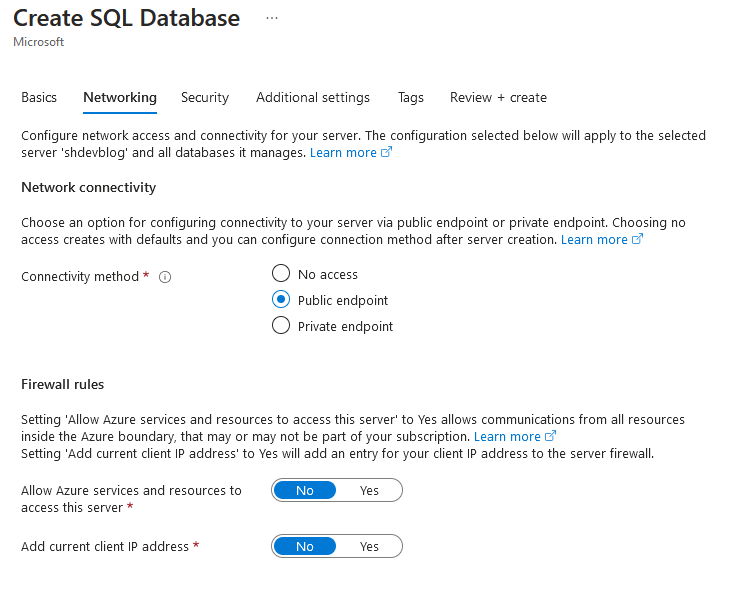Click the Allow Azure services and resources label
The image size is (731, 589).
coord(131,499)
